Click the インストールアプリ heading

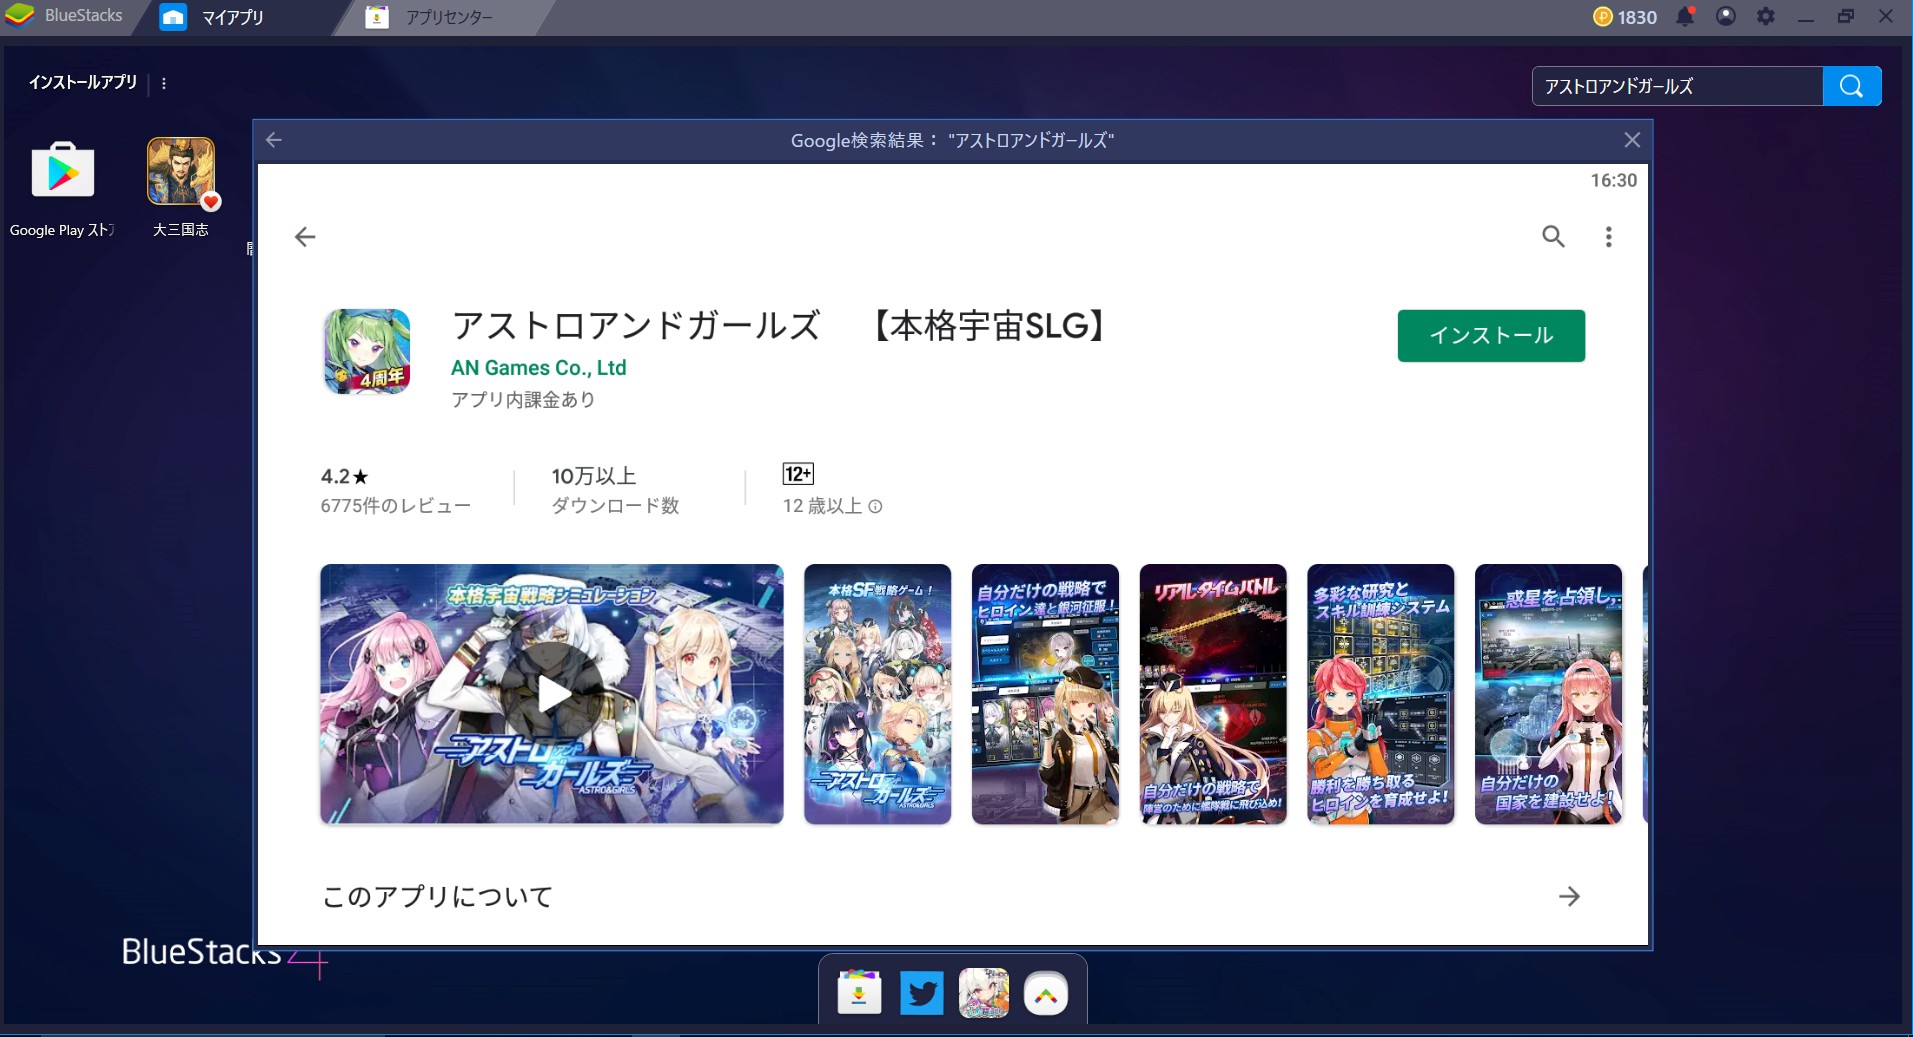[83, 83]
